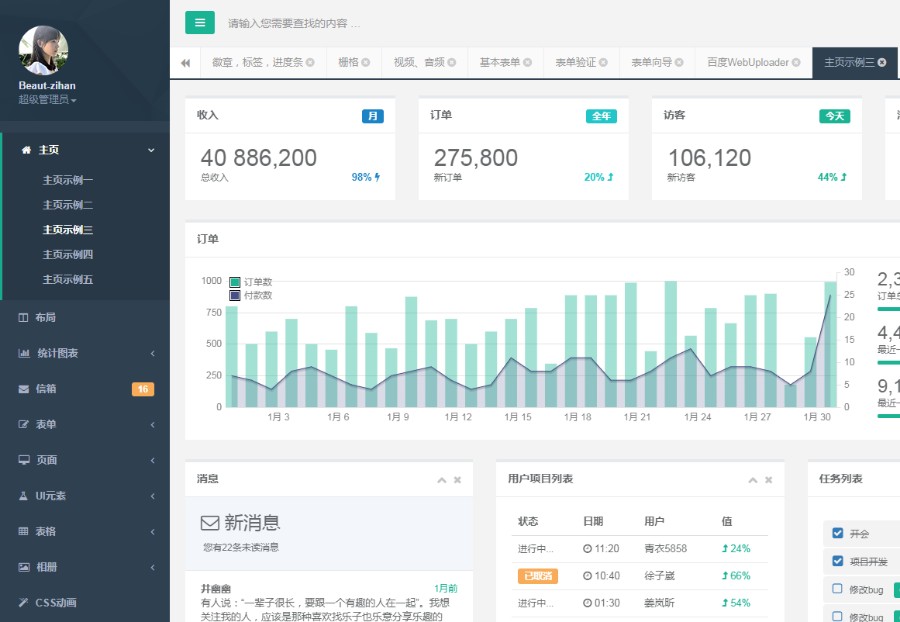Click the bar chart icon beside 统计图表
The width and height of the screenshot is (900, 622).
[24, 353]
